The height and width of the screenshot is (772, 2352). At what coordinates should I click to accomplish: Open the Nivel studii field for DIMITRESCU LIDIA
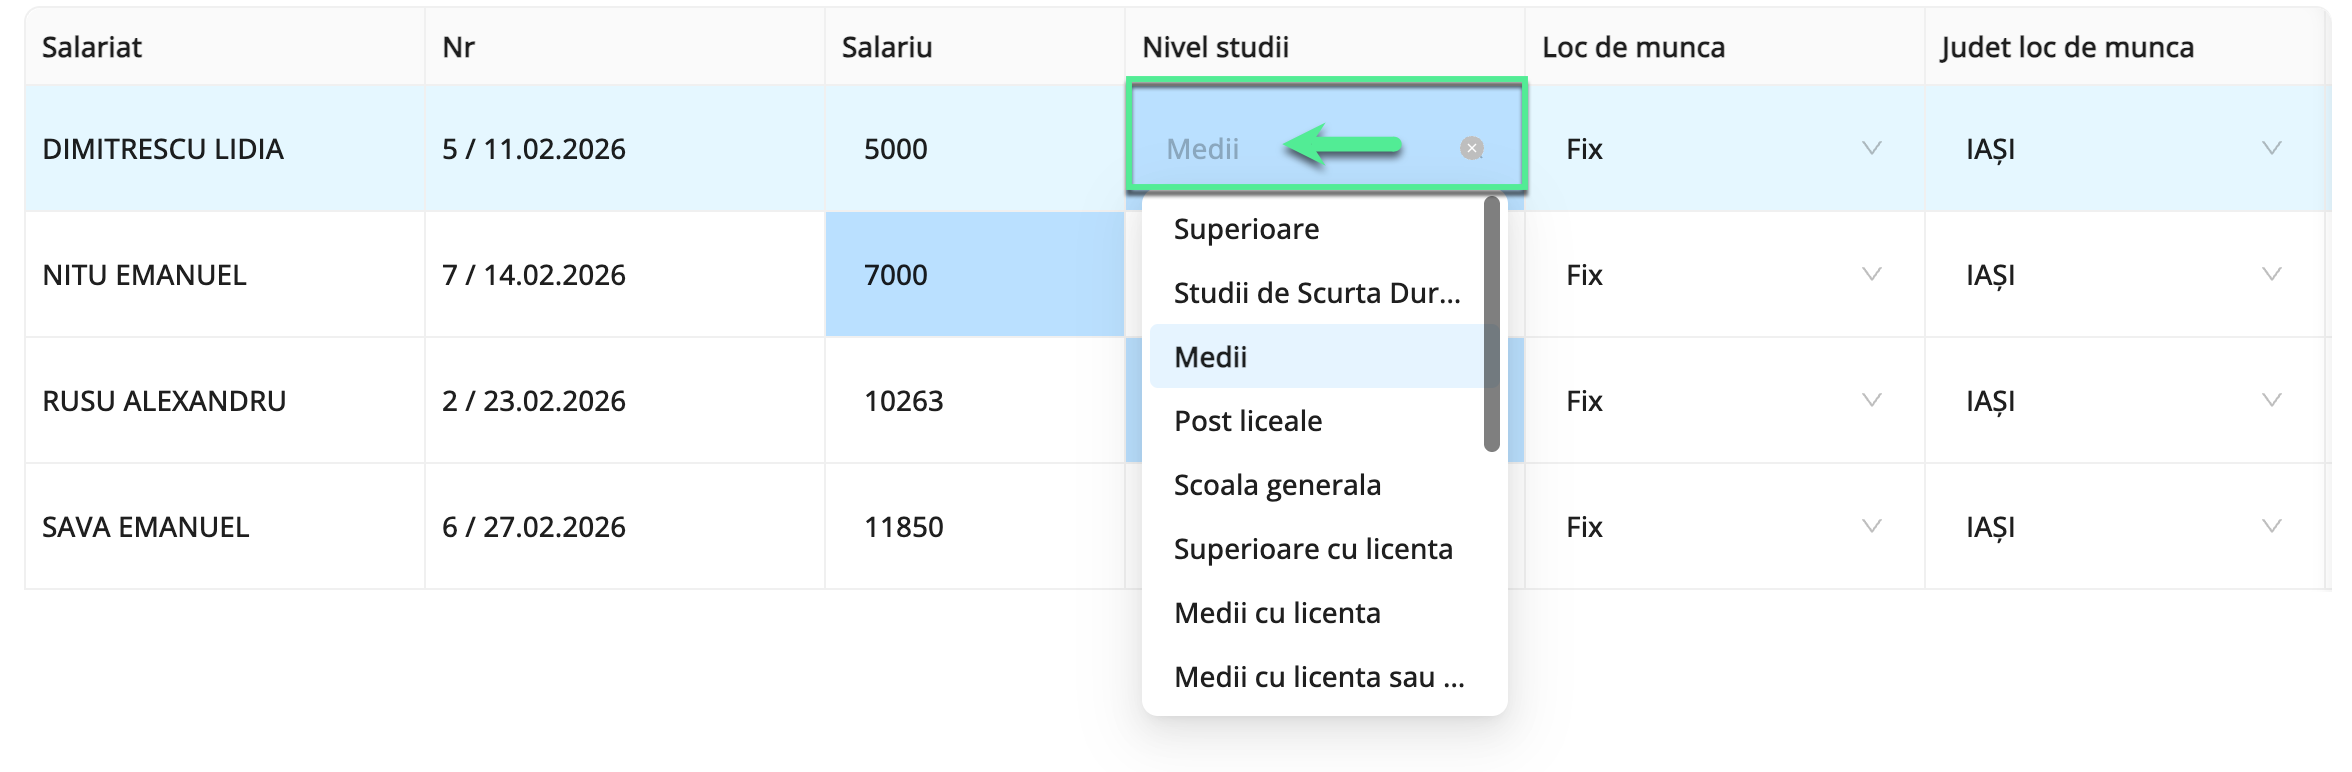pos(1325,149)
